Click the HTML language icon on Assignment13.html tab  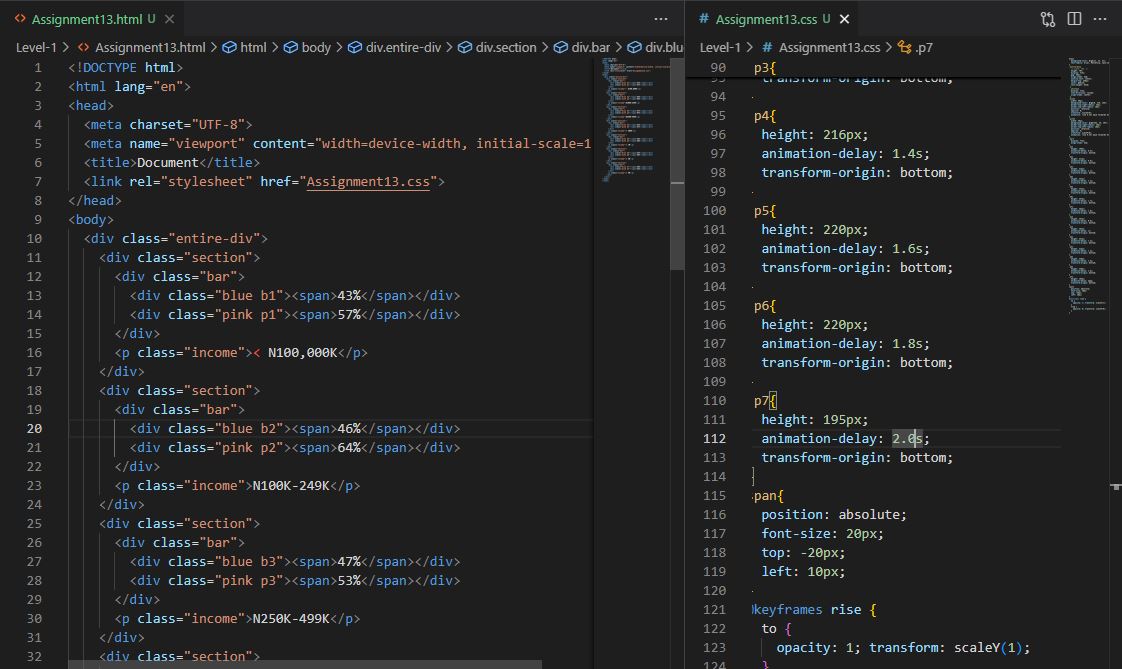click(x=19, y=18)
